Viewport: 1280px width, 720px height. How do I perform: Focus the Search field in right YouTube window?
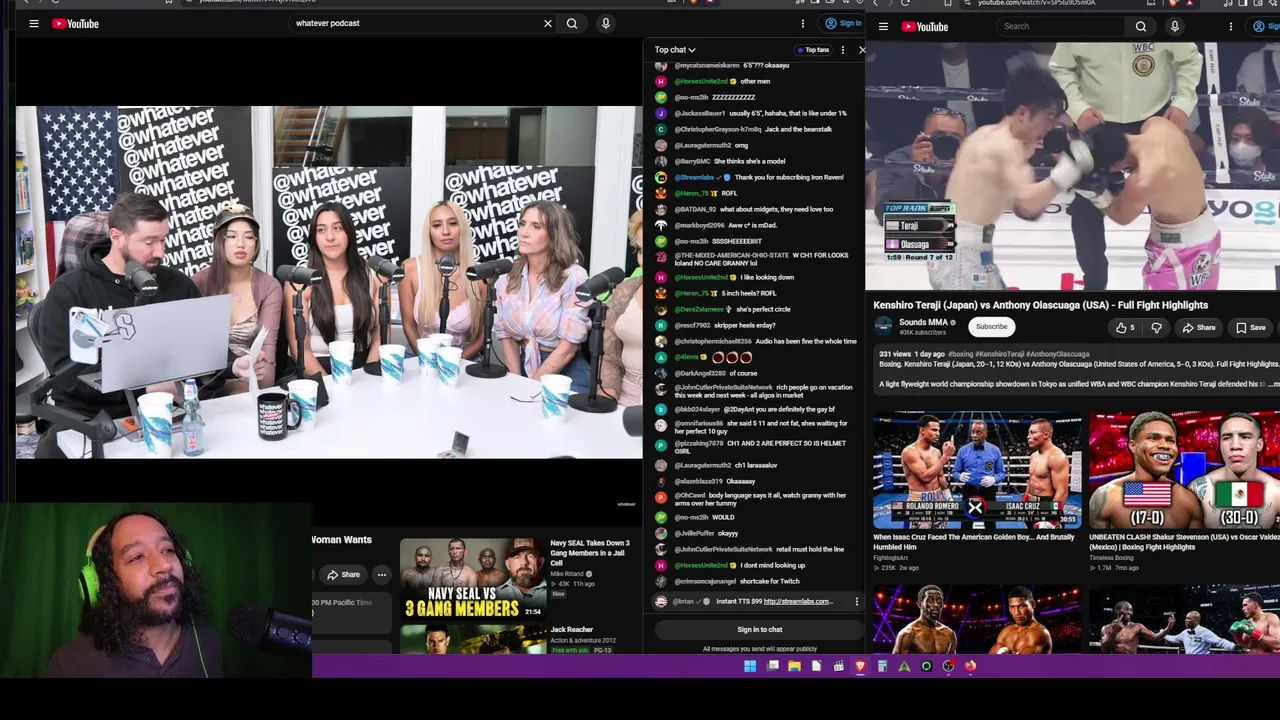pyautogui.click(x=1061, y=26)
